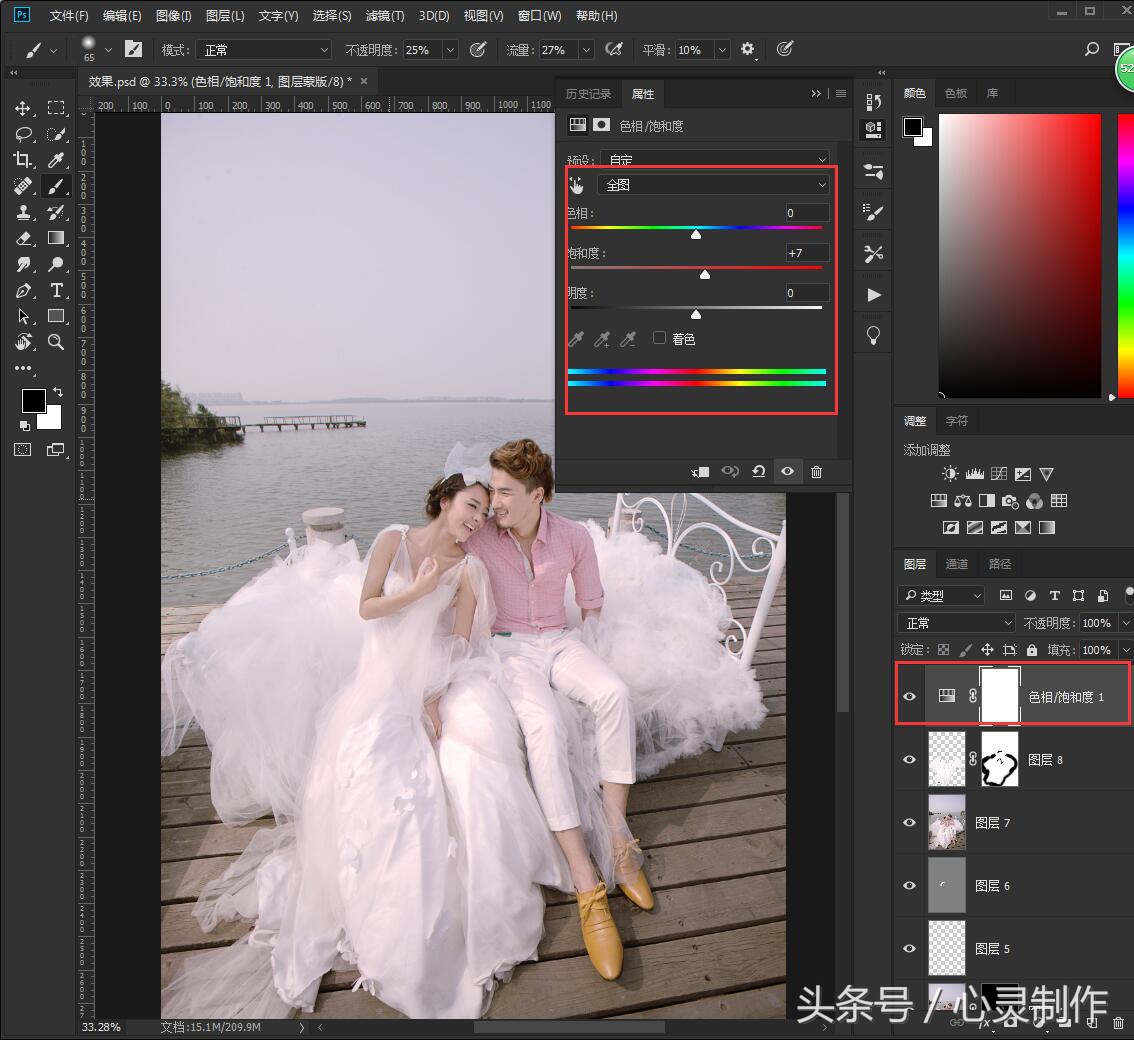Open the 滤镜(T) menu
Screen dimensions: 1134x1040
(x=385, y=15)
